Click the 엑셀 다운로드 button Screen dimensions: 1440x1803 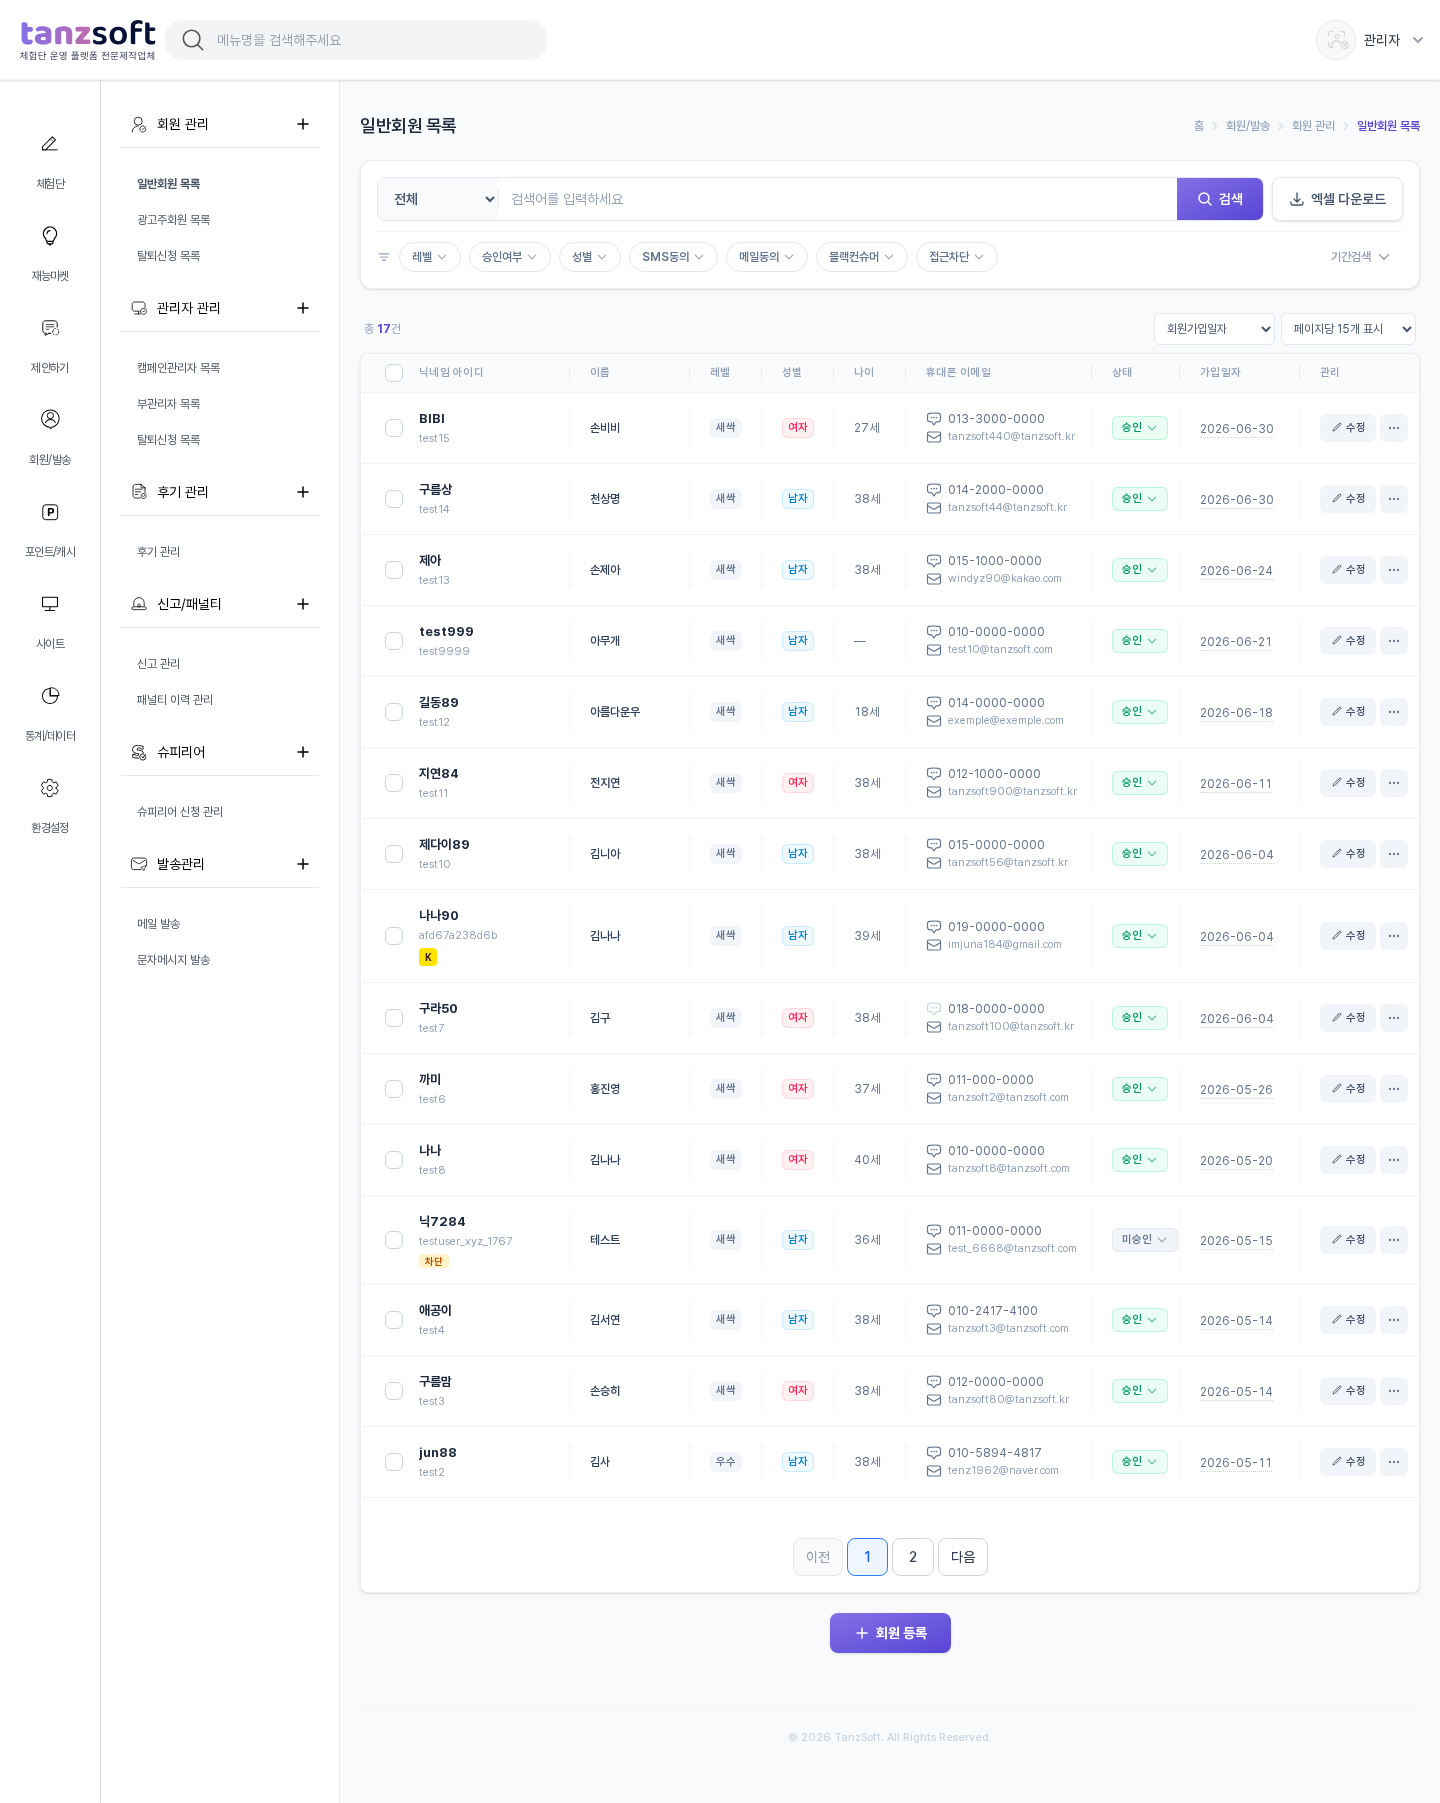pos(1337,199)
